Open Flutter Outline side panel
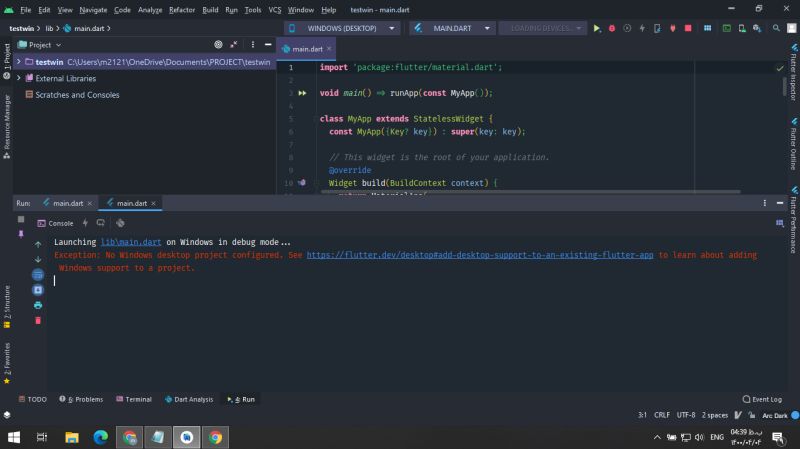This screenshot has height=449, width=800. coord(793,144)
